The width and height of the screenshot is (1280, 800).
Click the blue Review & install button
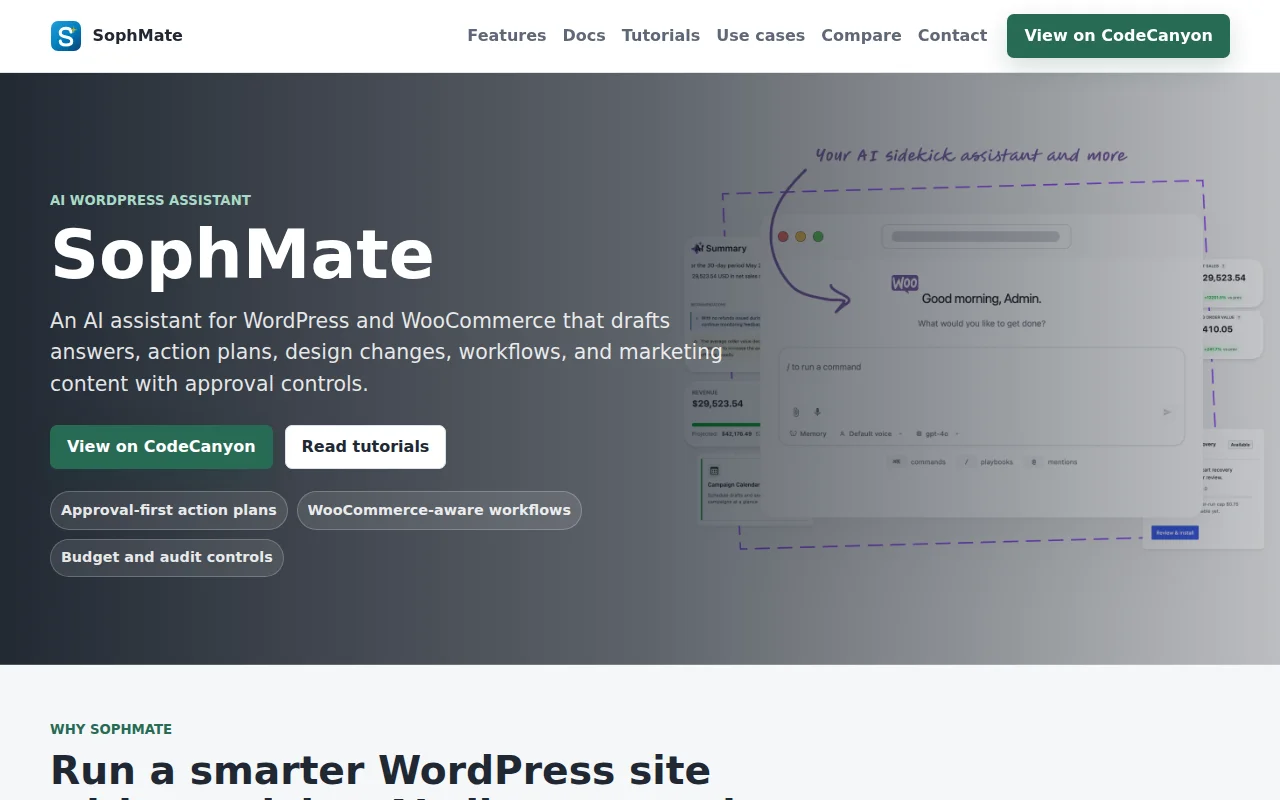[1175, 533]
